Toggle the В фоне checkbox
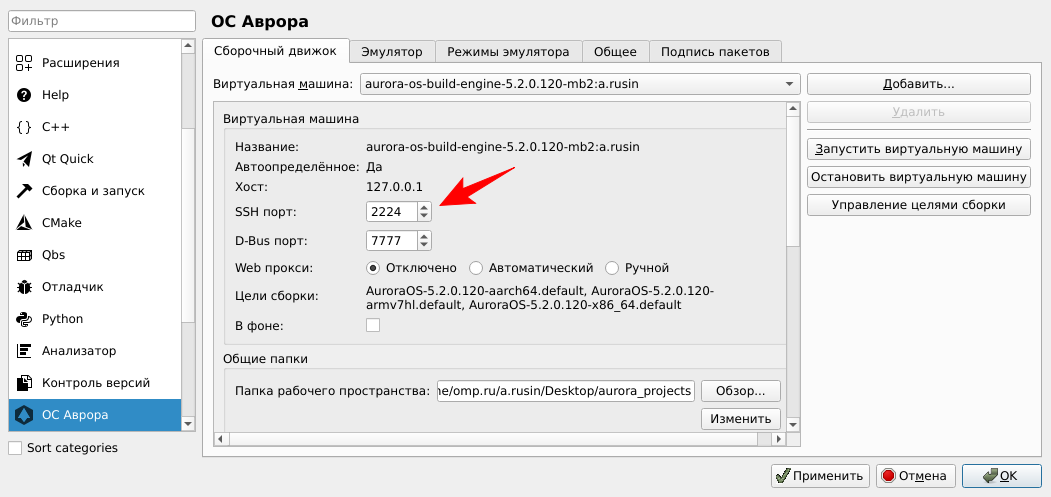This screenshot has height=497, width=1051. coord(373,325)
